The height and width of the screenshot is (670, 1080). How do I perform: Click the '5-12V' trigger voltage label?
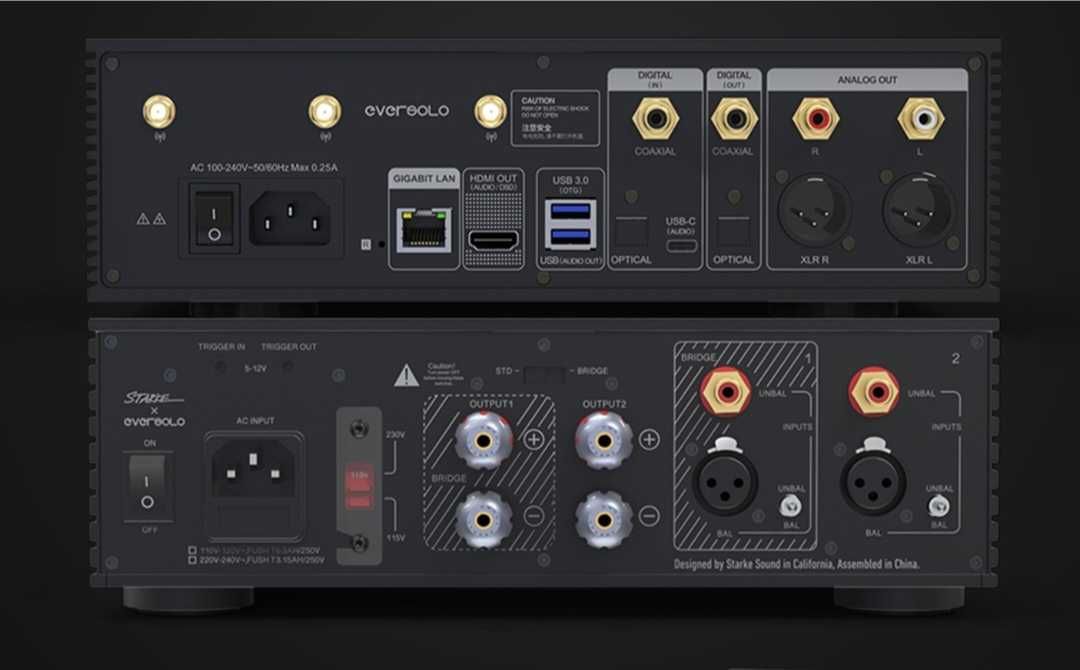point(255,368)
